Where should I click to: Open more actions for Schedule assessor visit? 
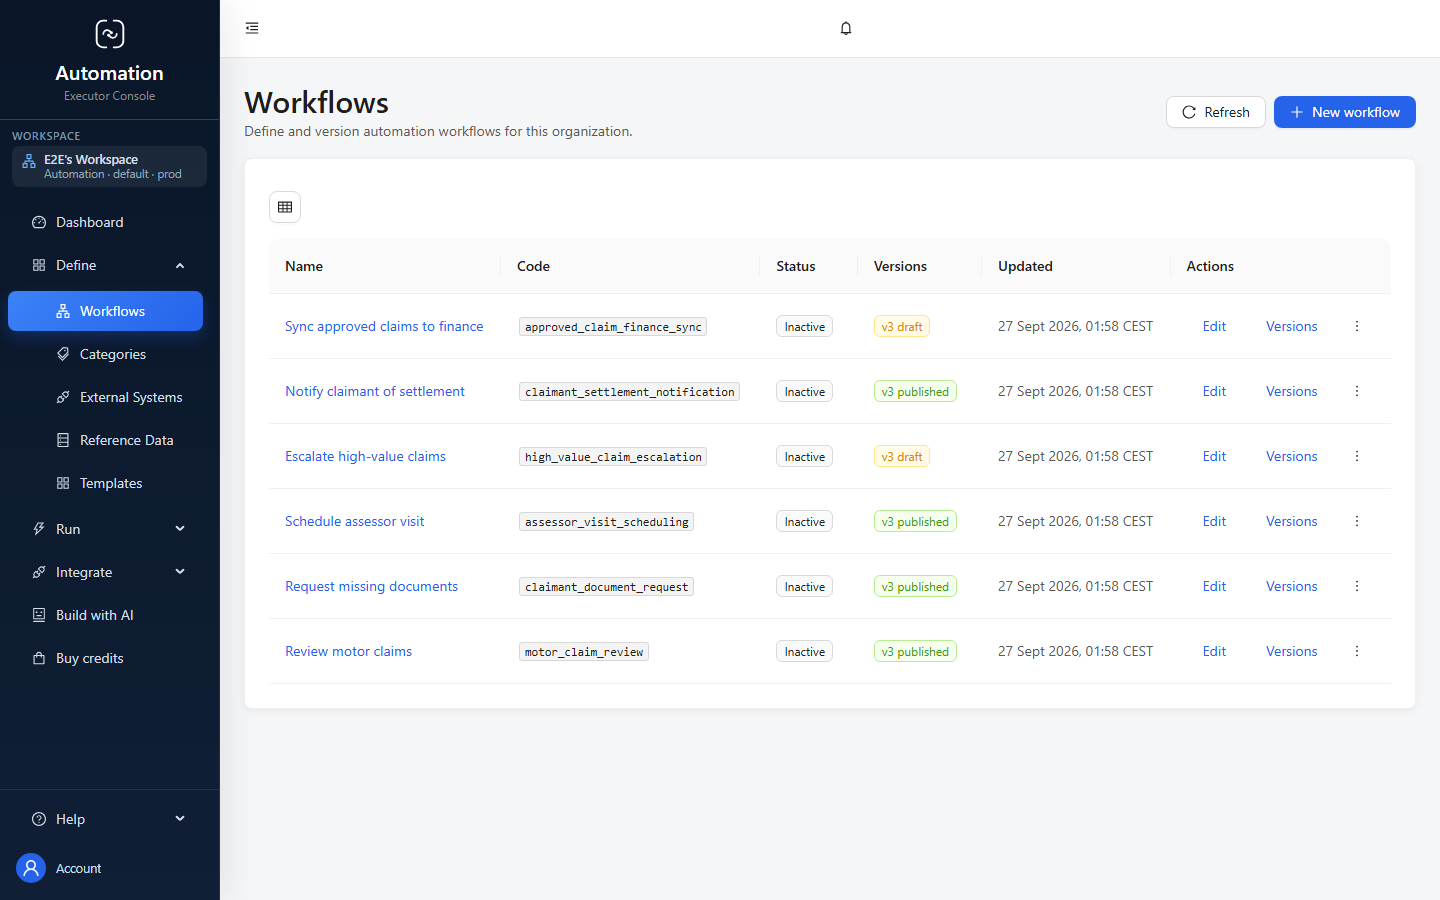1357,521
